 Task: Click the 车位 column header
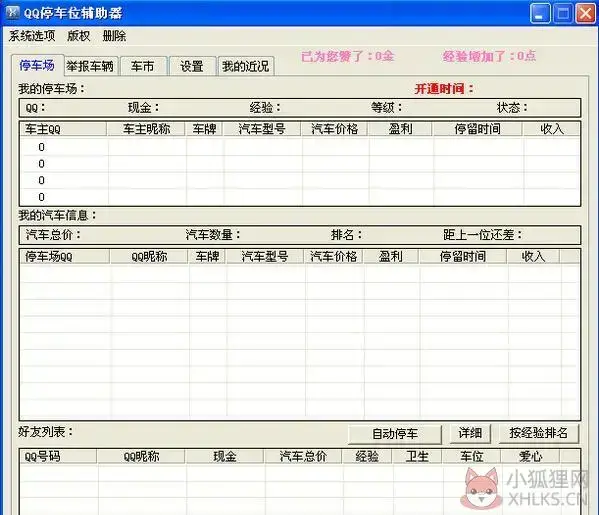pyautogui.click(x=471, y=457)
